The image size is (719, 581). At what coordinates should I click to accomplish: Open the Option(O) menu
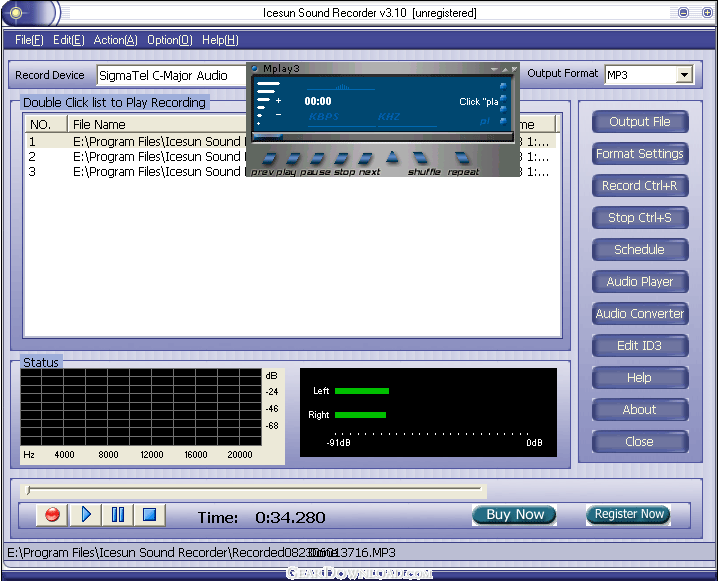(x=170, y=40)
